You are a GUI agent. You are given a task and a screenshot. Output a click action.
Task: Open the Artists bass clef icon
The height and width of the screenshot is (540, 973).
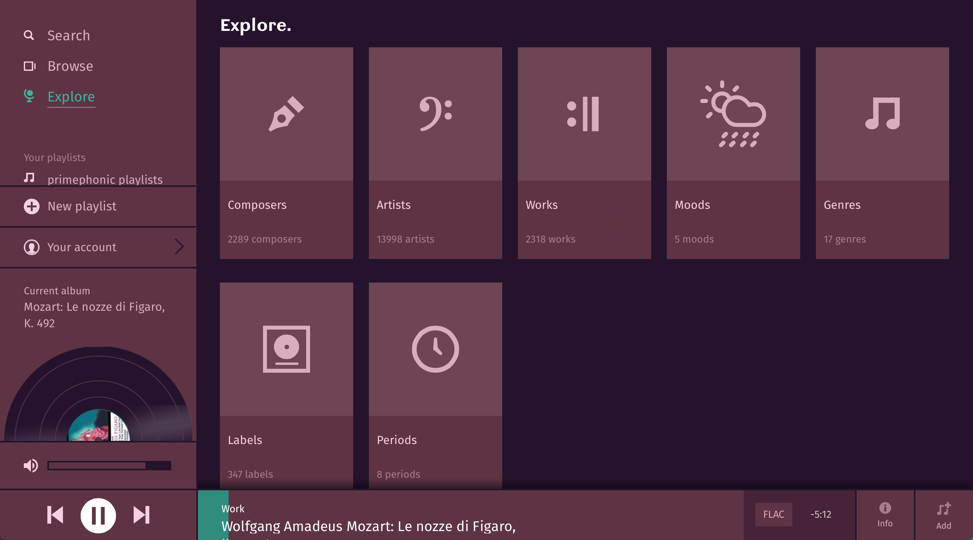click(x=435, y=114)
